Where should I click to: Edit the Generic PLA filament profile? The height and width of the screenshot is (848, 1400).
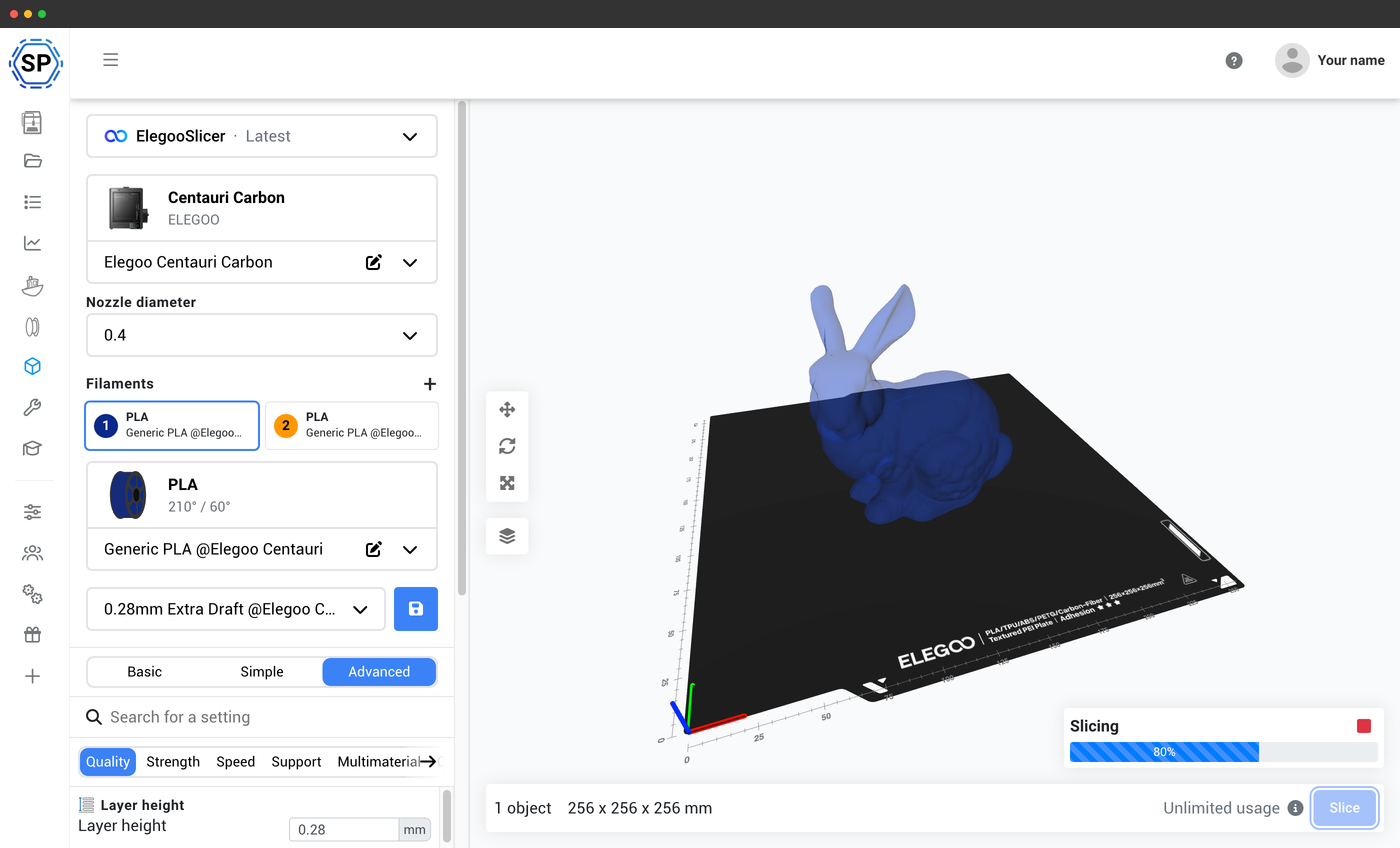click(x=374, y=549)
